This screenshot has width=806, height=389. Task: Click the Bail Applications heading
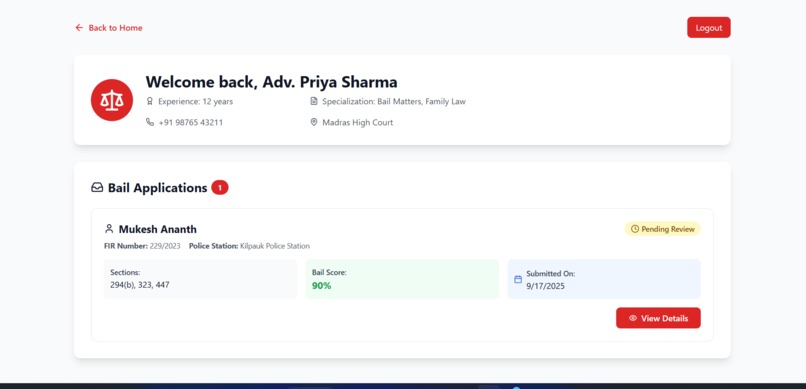coord(157,188)
